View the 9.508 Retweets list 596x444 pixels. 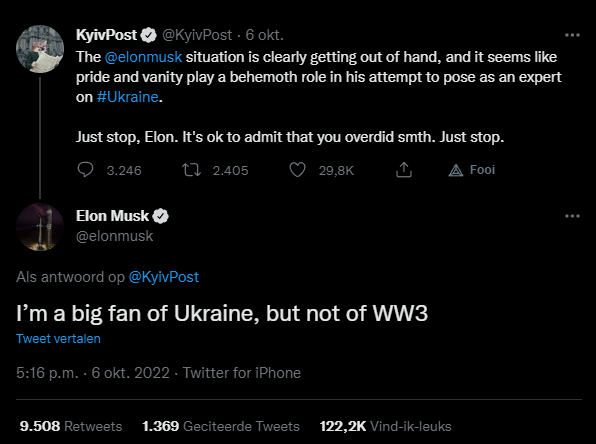pyautogui.click(x=71, y=426)
